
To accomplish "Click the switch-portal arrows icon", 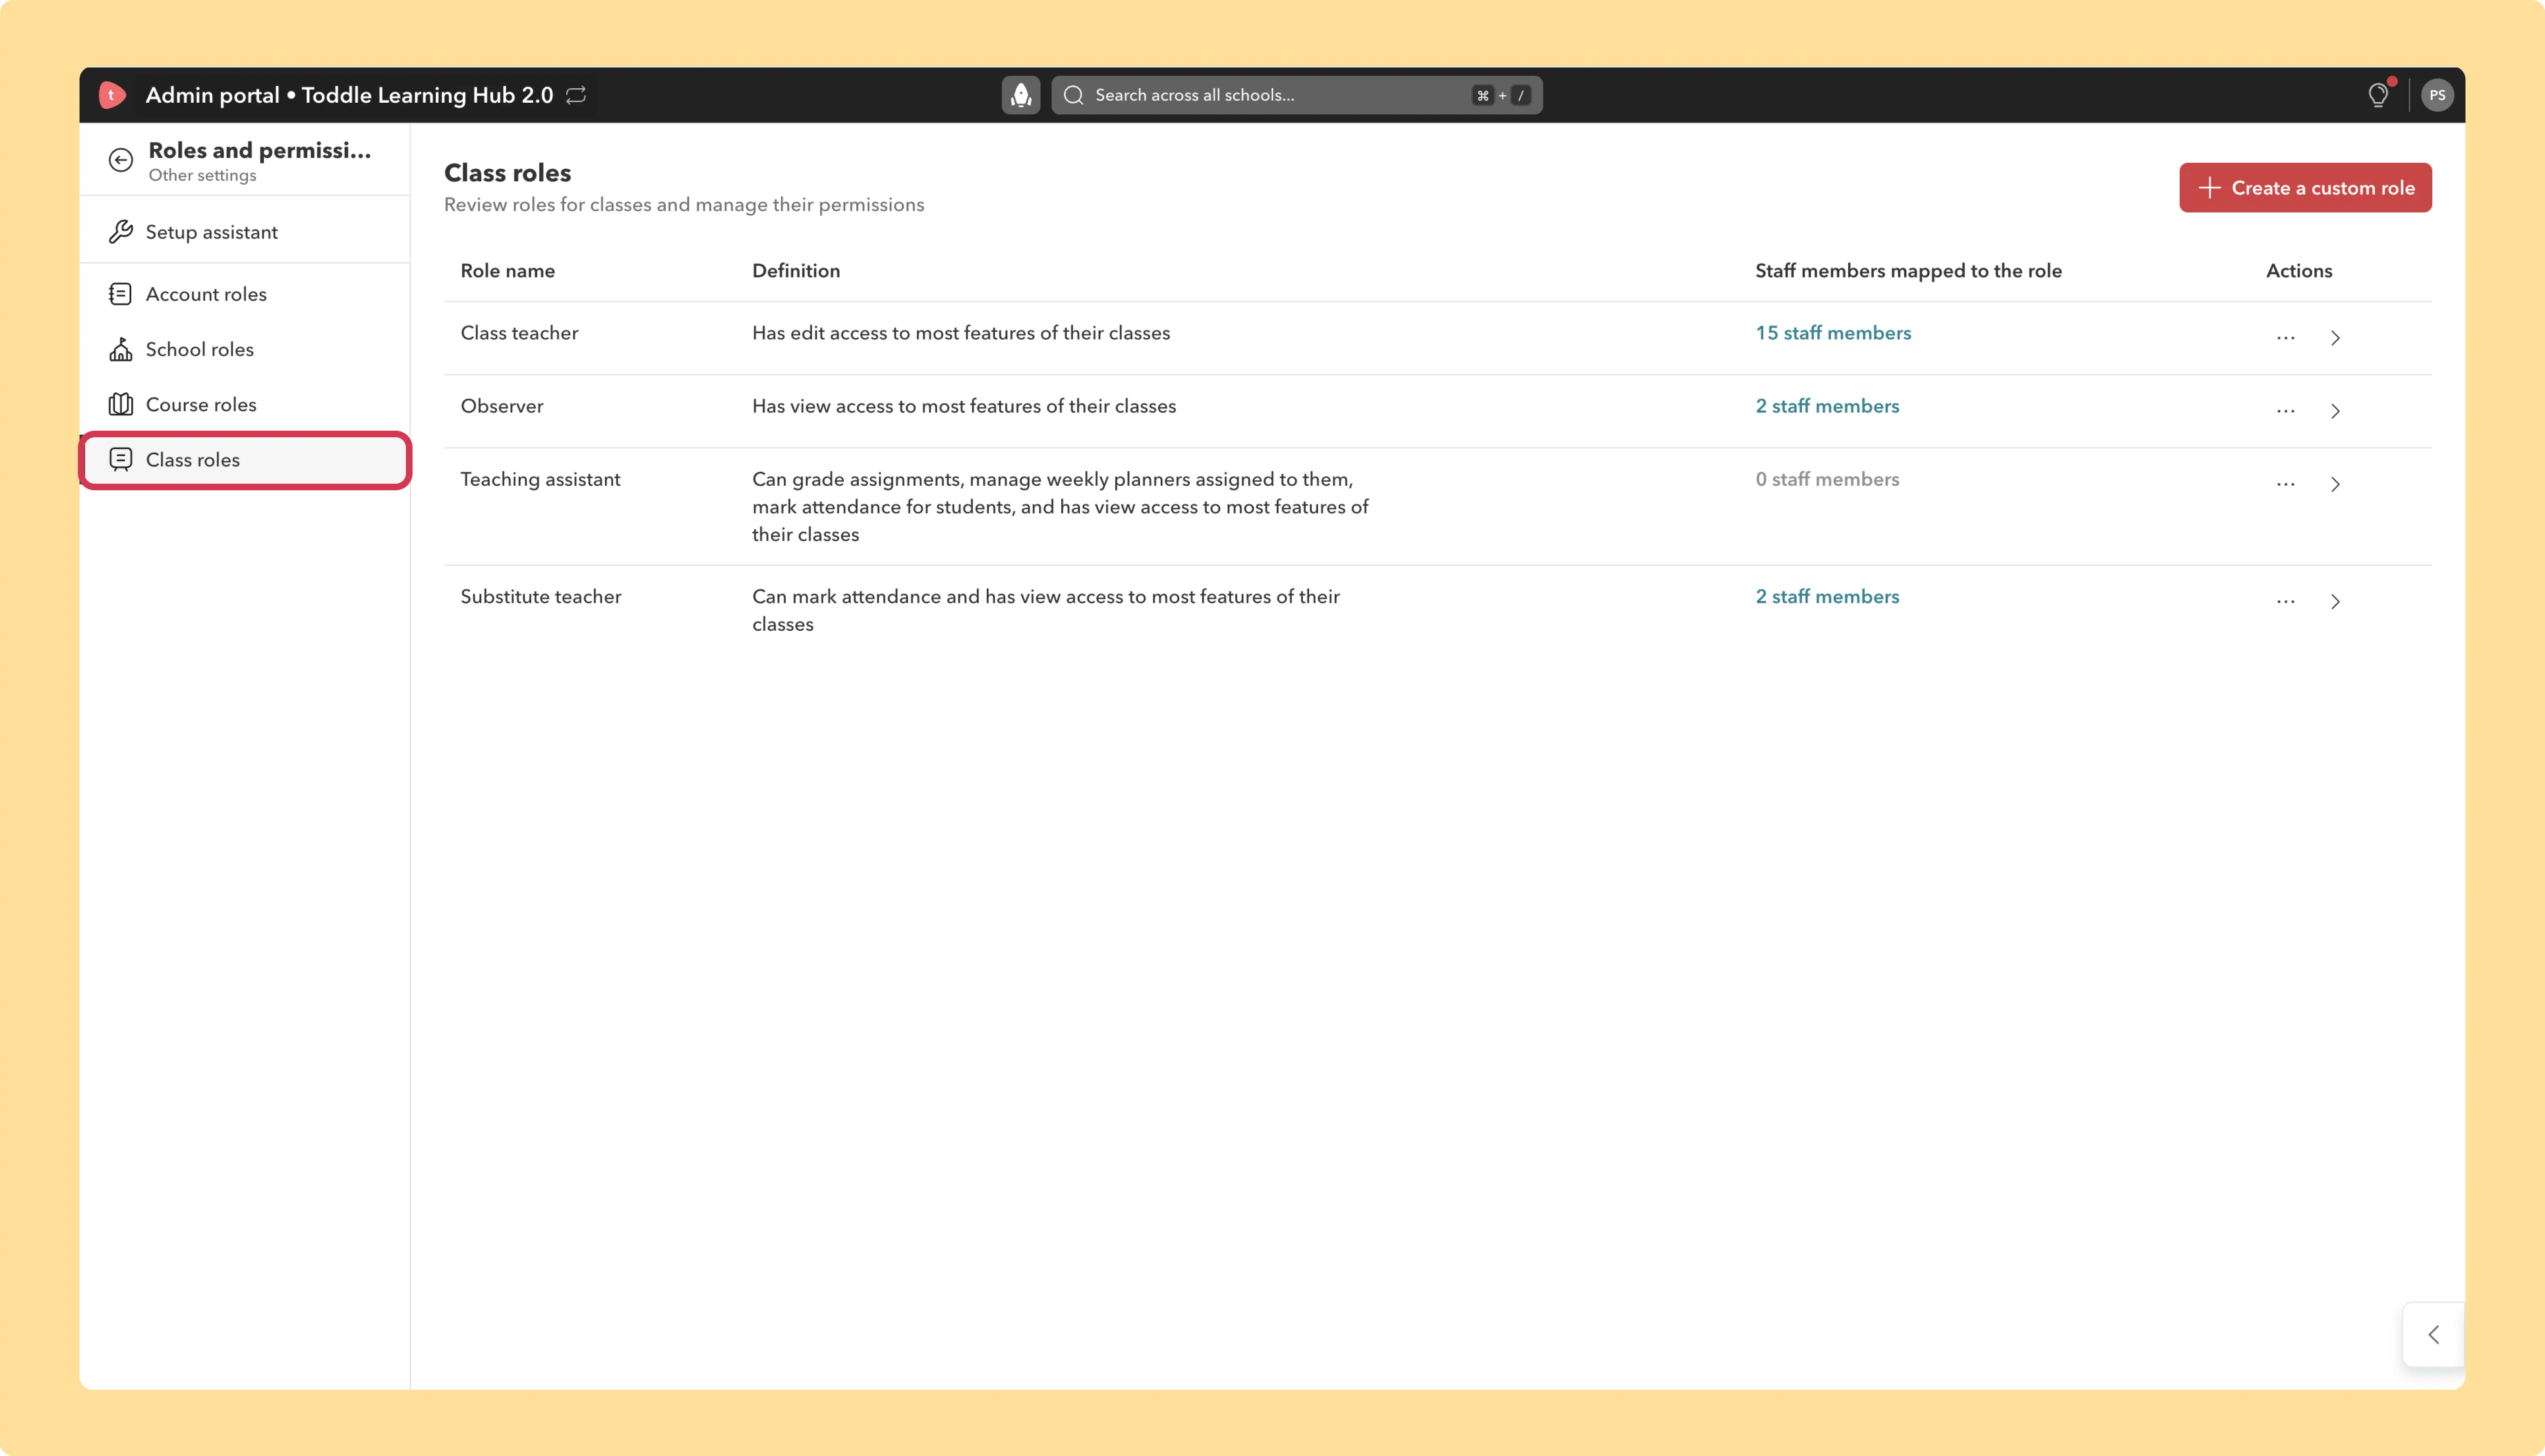I will [576, 95].
